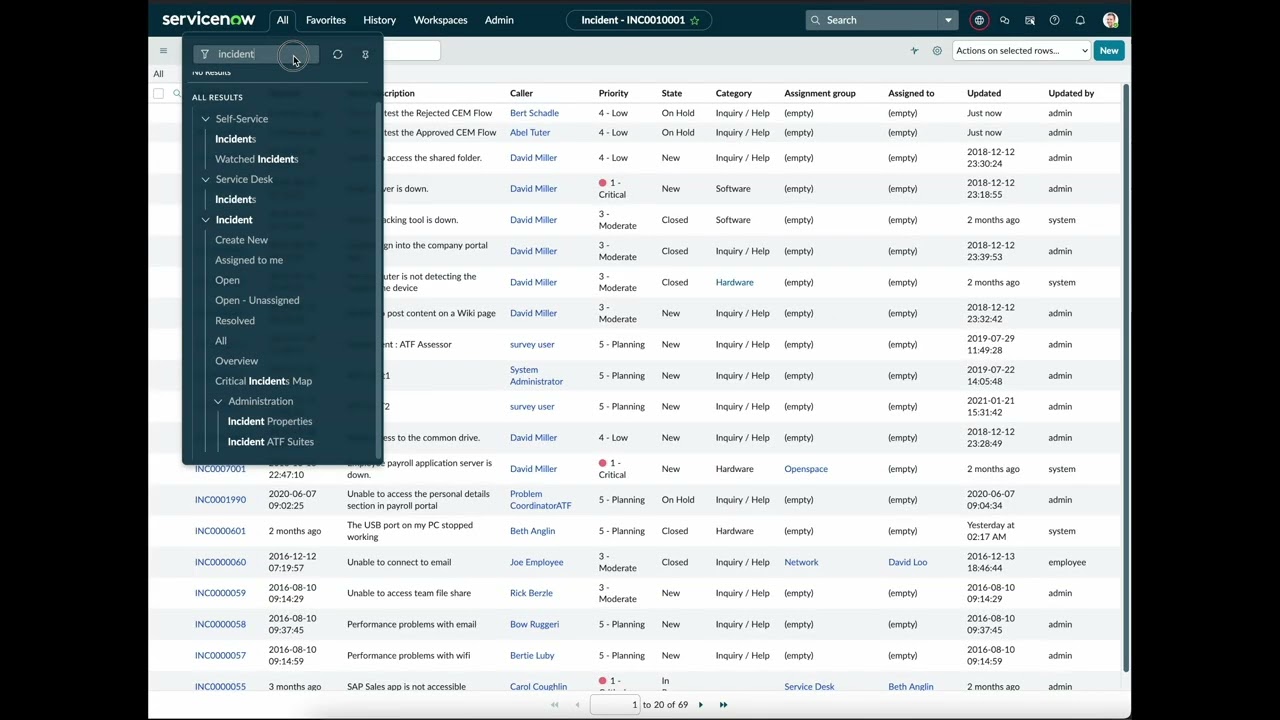Open Openspace assignment group link
This screenshot has height=720, width=1280.
[x=806, y=469]
